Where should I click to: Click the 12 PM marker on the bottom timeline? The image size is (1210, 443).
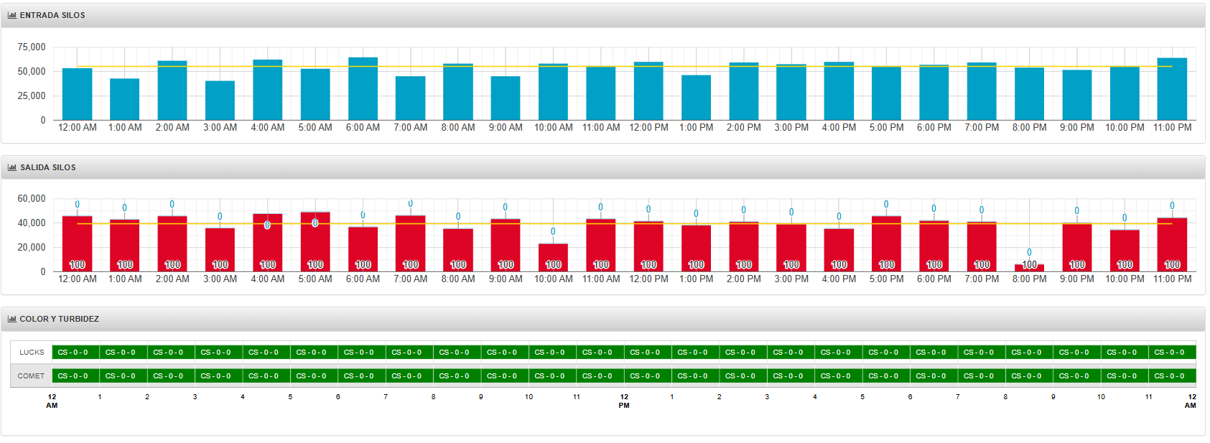coord(624,401)
